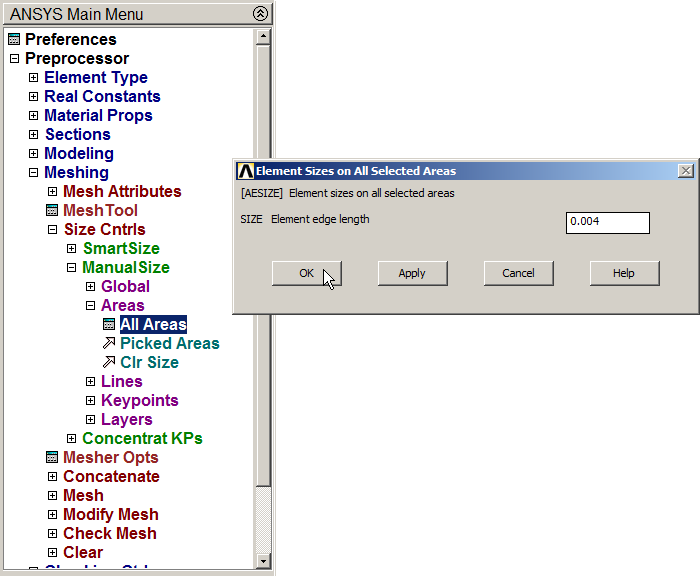
Task: Open the Material Props menu item
Action: point(98,116)
